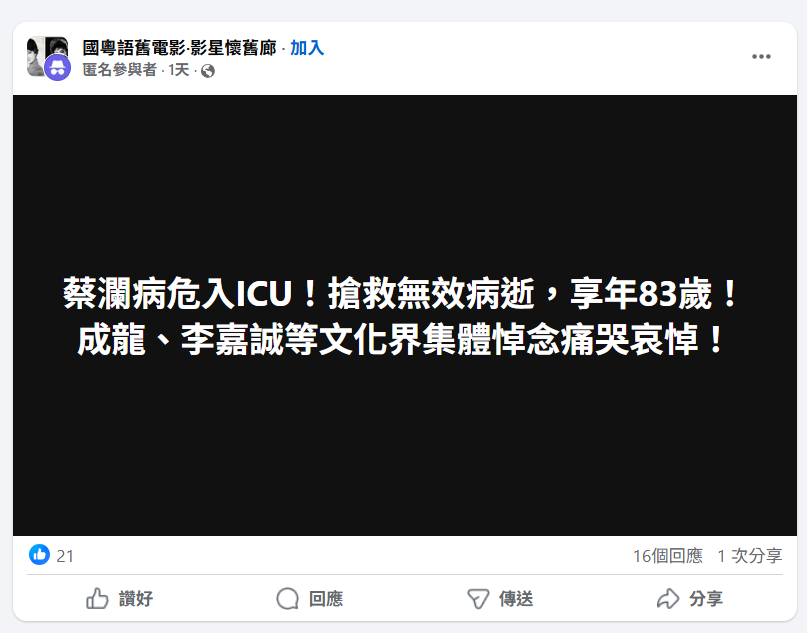
Task: View the 1 次分享 shares list
Action: [x=750, y=556]
